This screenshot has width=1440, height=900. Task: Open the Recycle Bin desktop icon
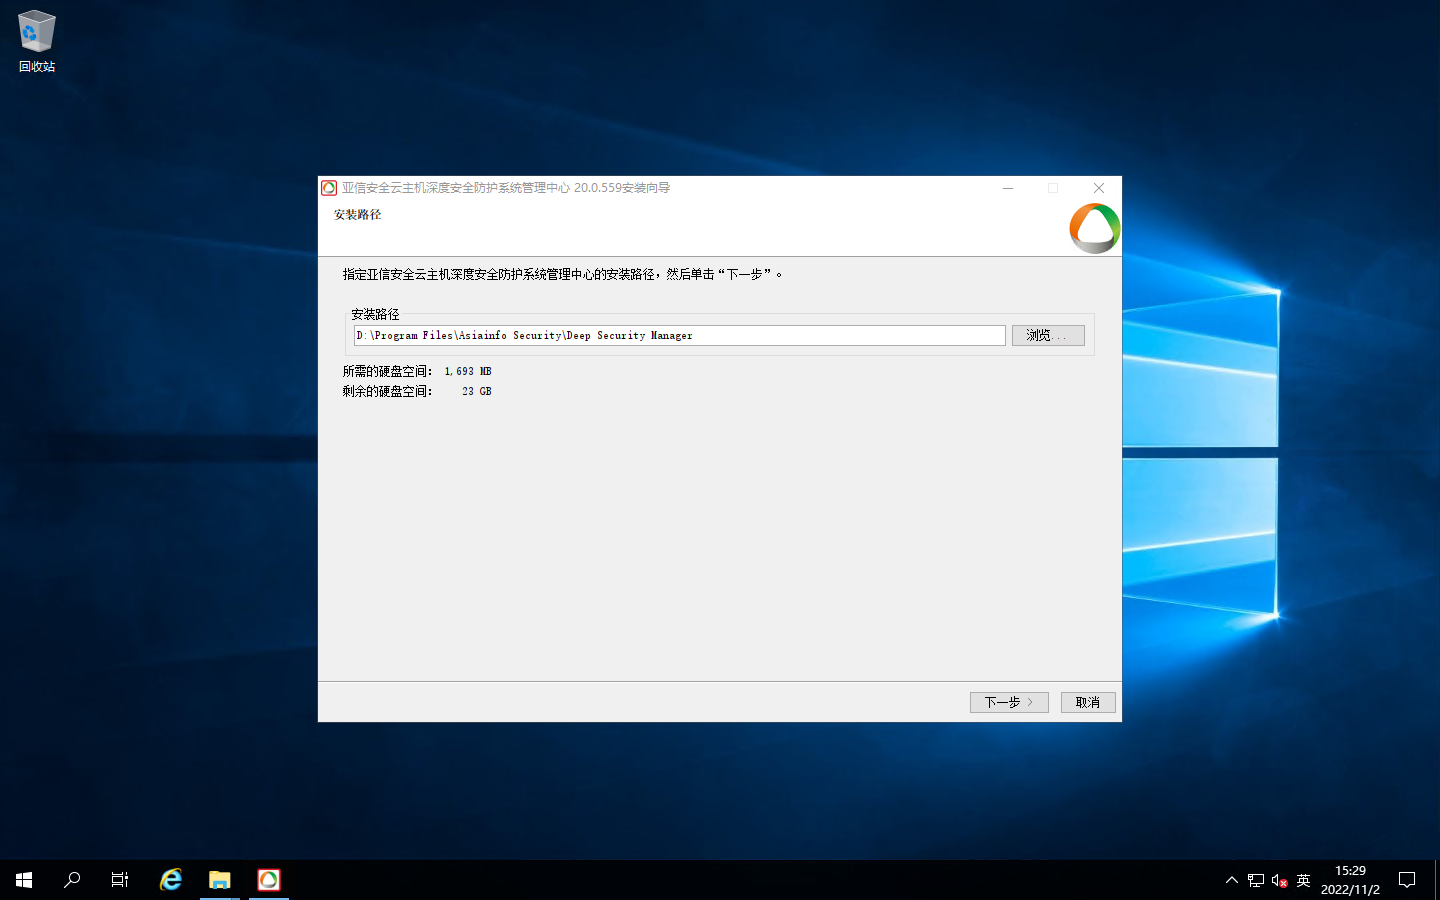36,40
